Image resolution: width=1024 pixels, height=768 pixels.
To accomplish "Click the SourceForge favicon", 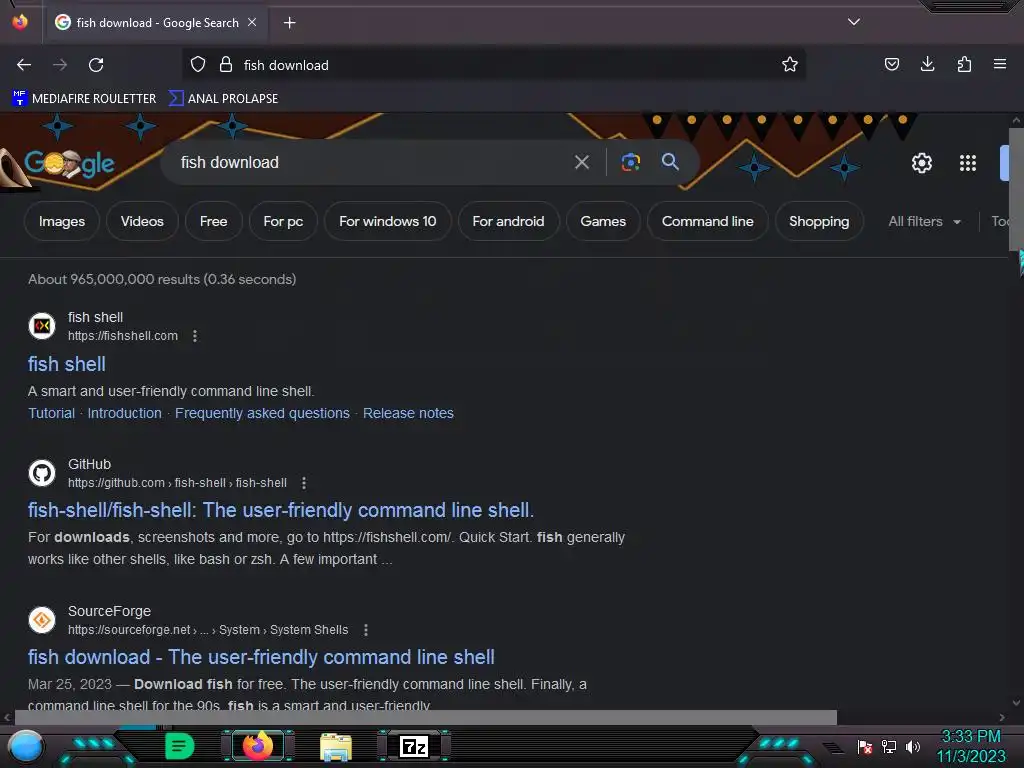I will (x=42, y=620).
